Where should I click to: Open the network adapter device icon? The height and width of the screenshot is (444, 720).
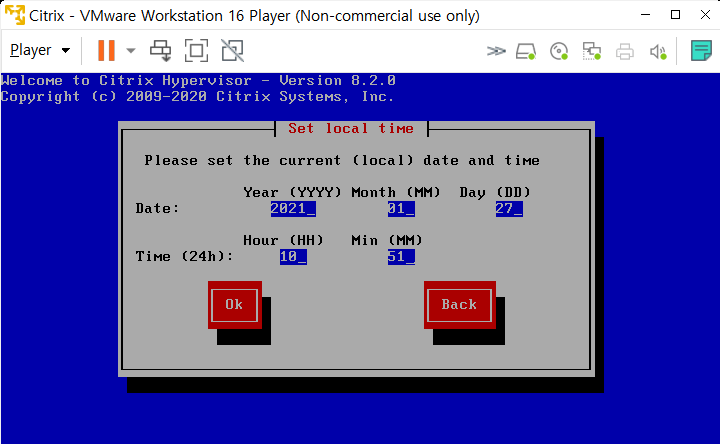(592, 51)
